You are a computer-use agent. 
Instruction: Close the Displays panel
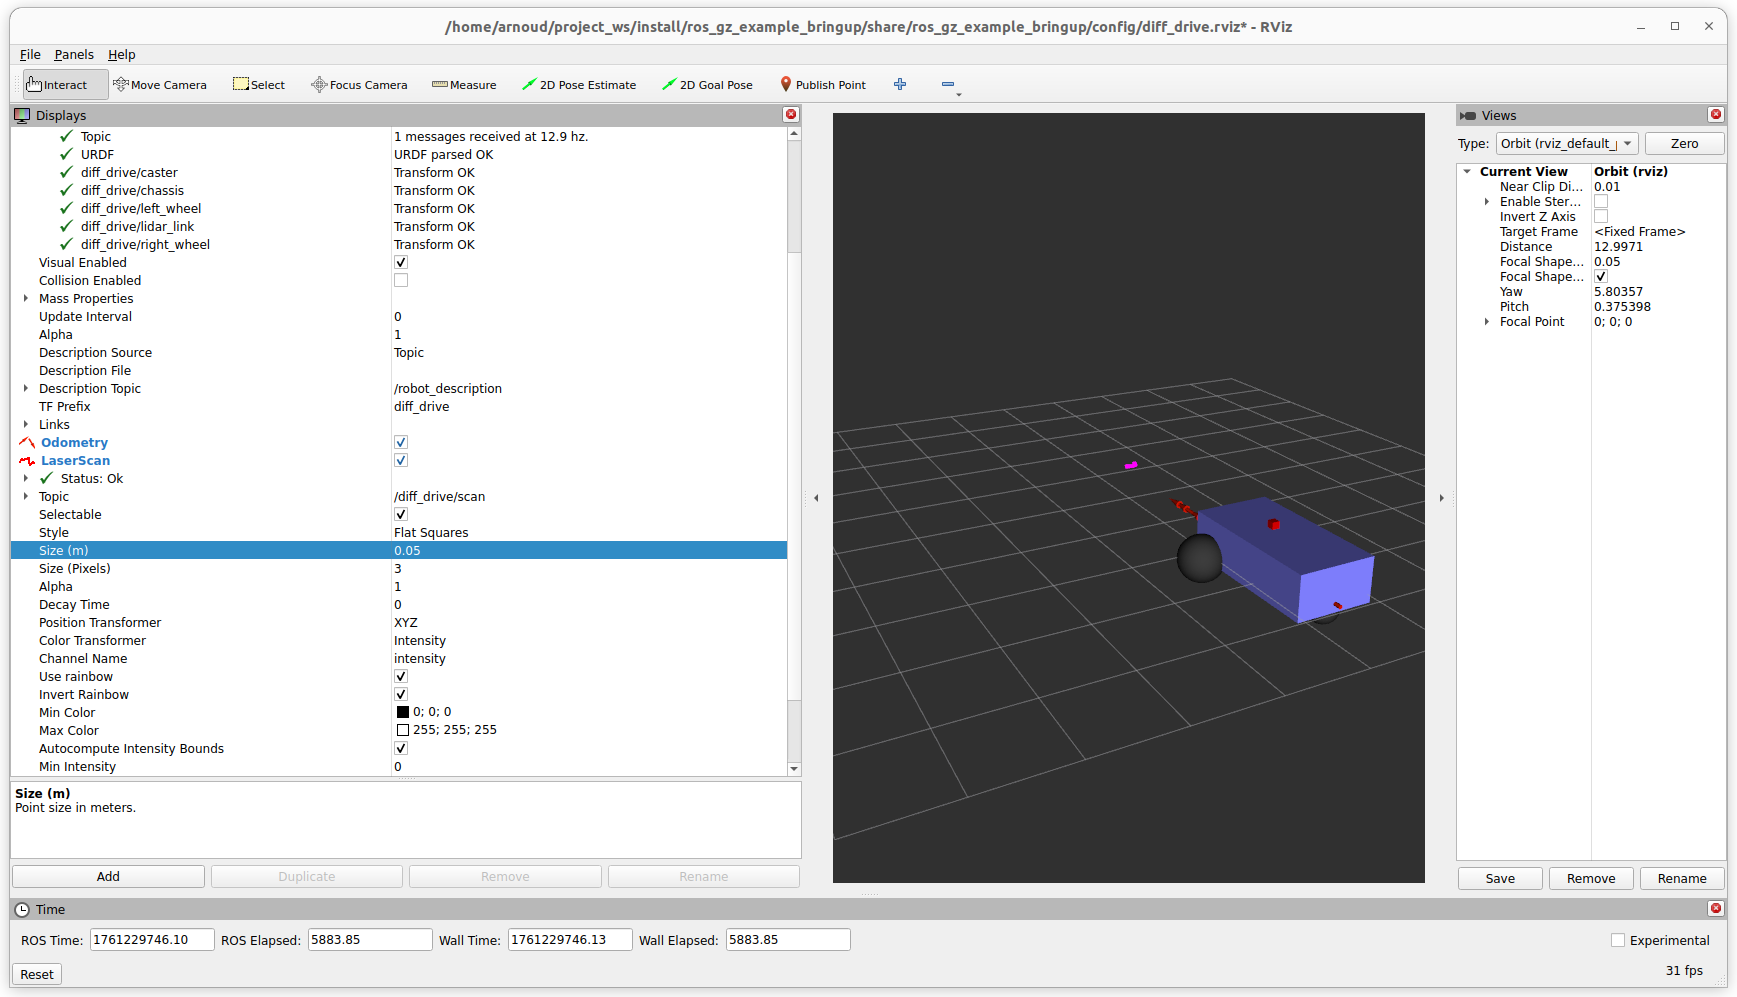tap(791, 115)
